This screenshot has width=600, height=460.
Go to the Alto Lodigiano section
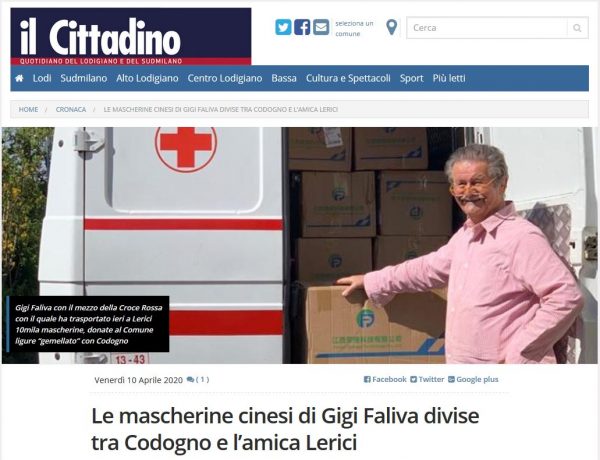(x=147, y=78)
